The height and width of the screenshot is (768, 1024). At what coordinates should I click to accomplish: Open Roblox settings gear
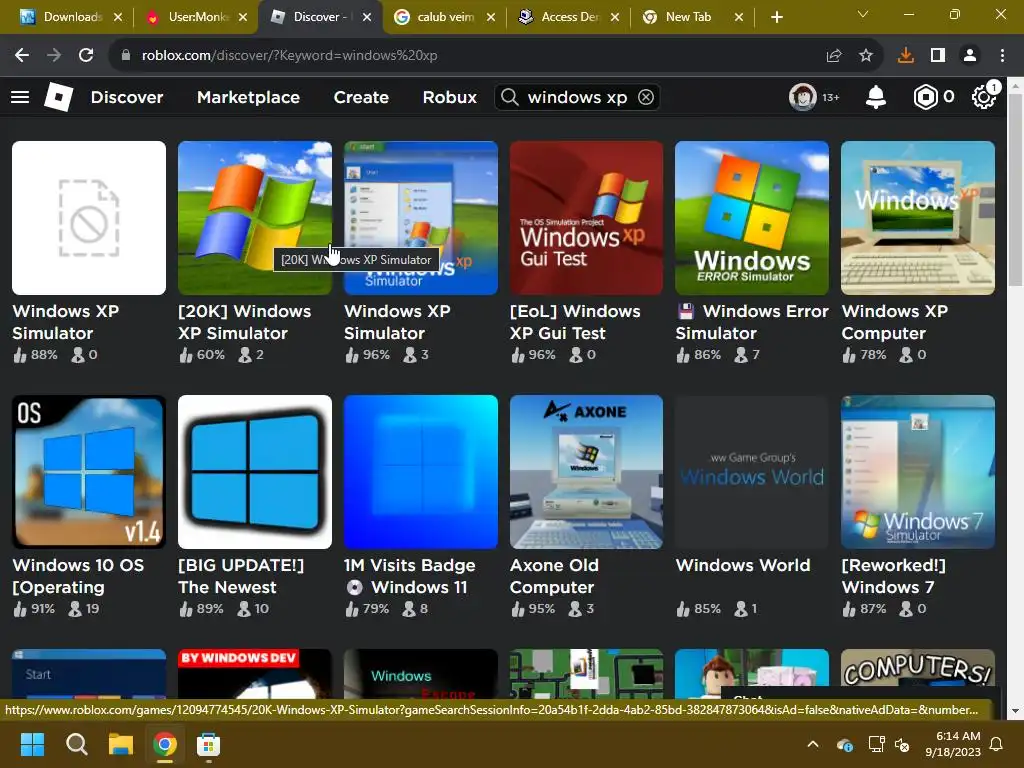984,97
